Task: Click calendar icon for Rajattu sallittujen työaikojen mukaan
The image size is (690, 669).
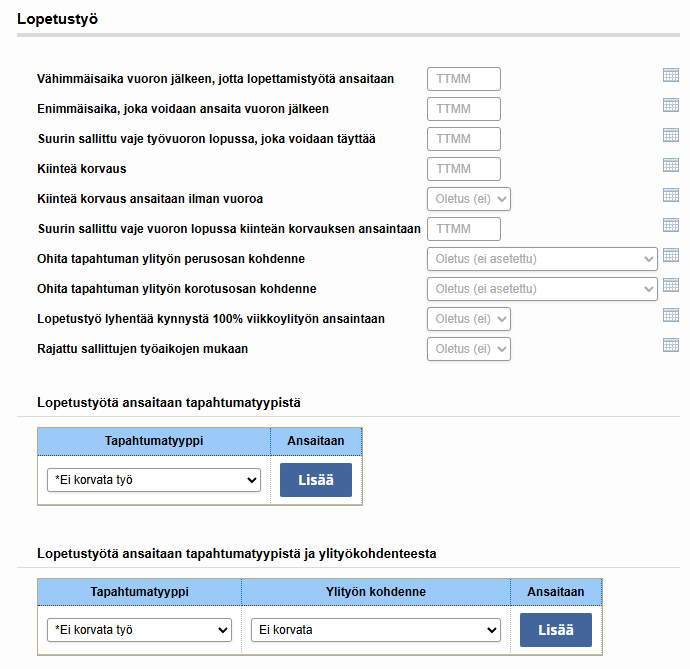Action: pos(671,345)
